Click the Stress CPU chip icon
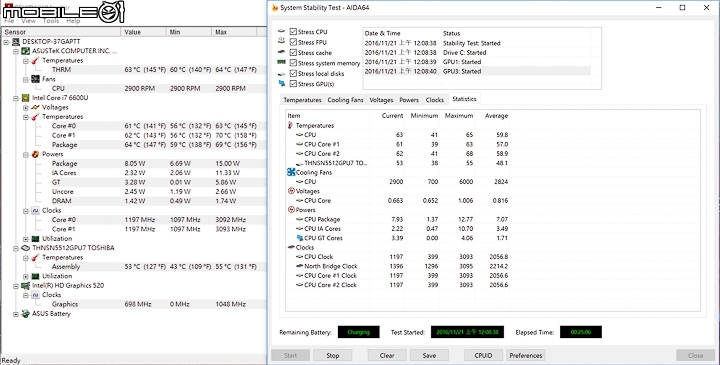The height and width of the screenshot is (365, 720). [281, 31]
